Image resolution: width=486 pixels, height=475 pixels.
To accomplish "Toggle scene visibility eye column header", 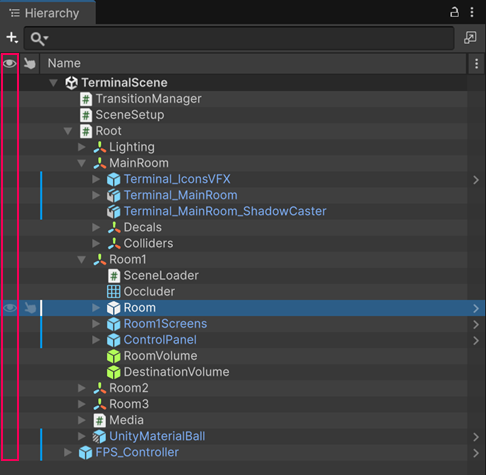I will coord(10,63).
